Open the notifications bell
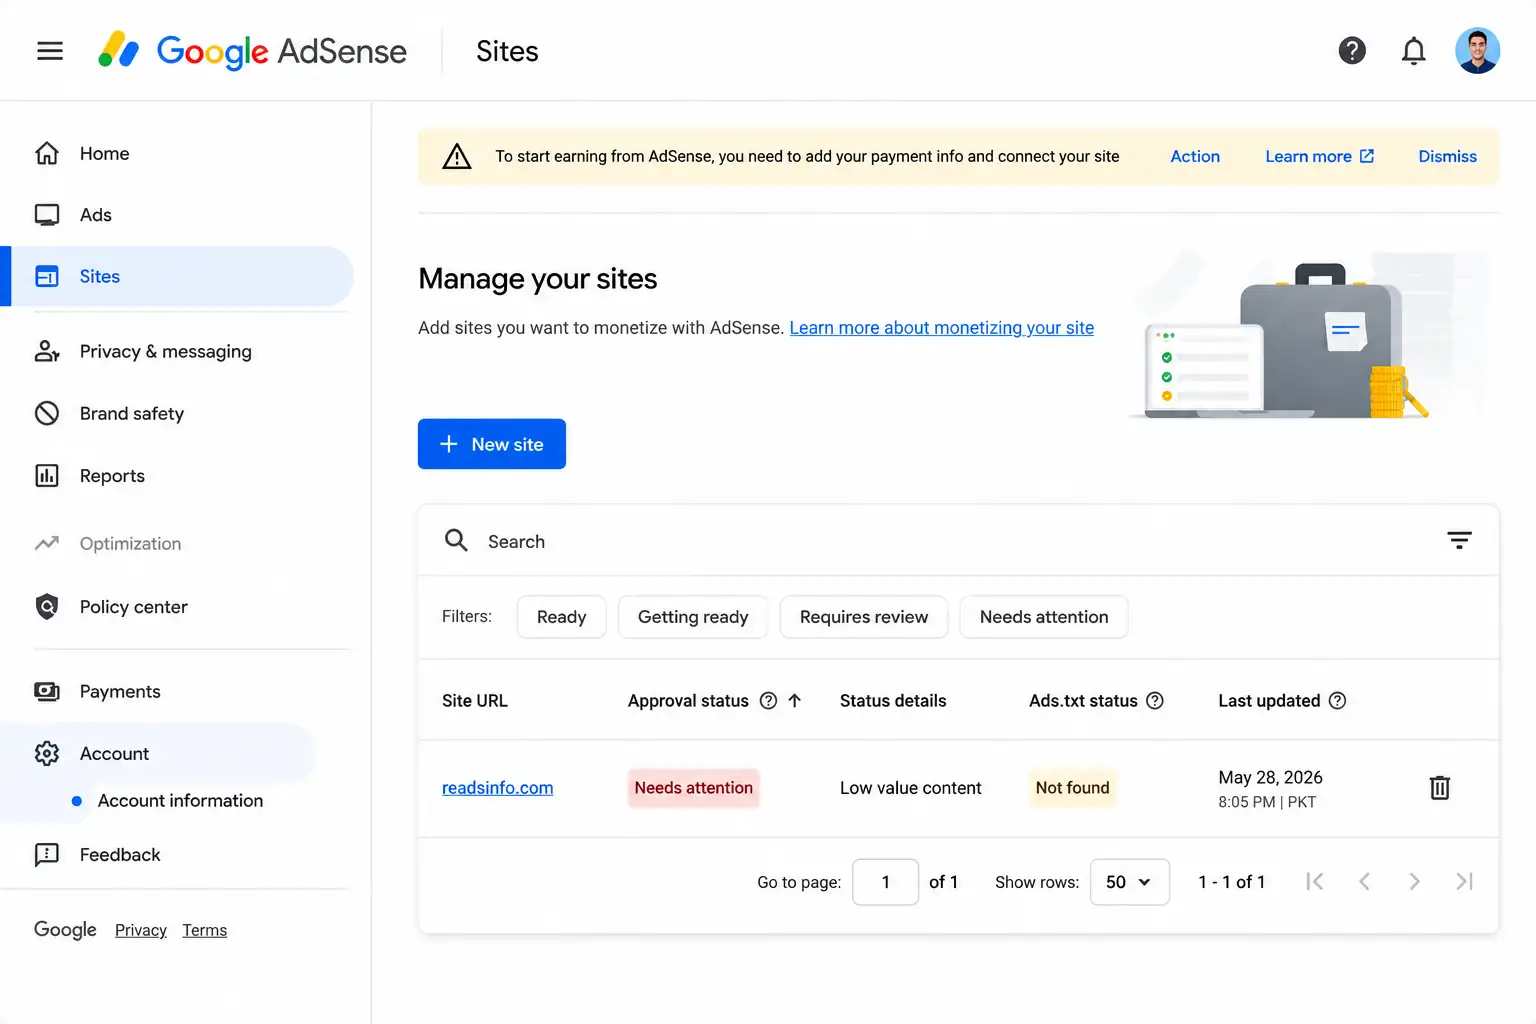Image resolution: width=1536 pixels, height=1024 pixels. [1413, 51]
